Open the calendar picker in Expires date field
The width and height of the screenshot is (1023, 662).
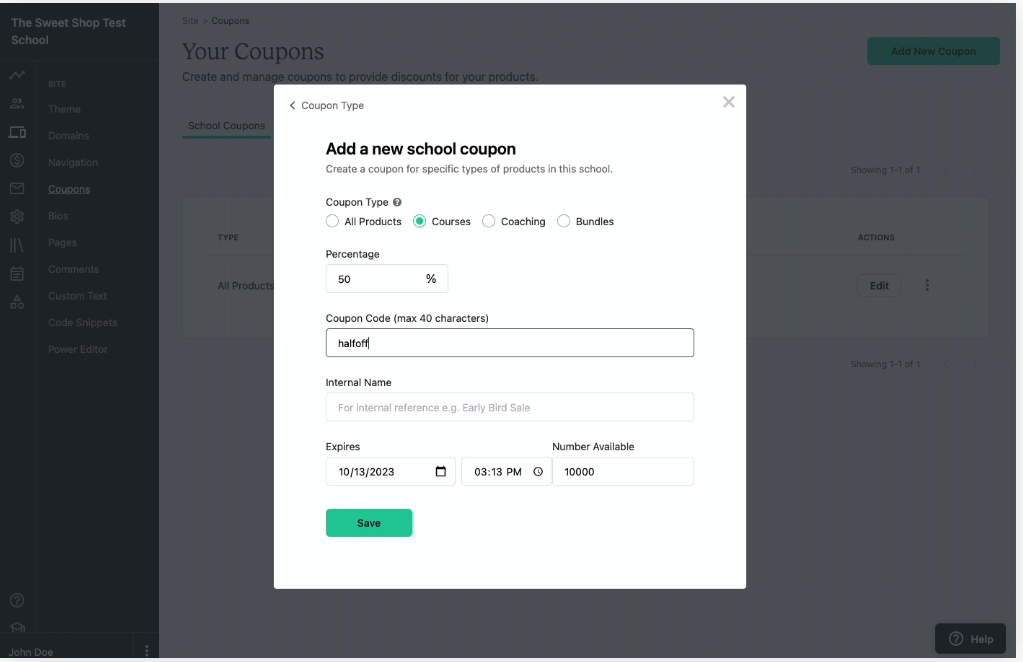(x=441, y=472)
